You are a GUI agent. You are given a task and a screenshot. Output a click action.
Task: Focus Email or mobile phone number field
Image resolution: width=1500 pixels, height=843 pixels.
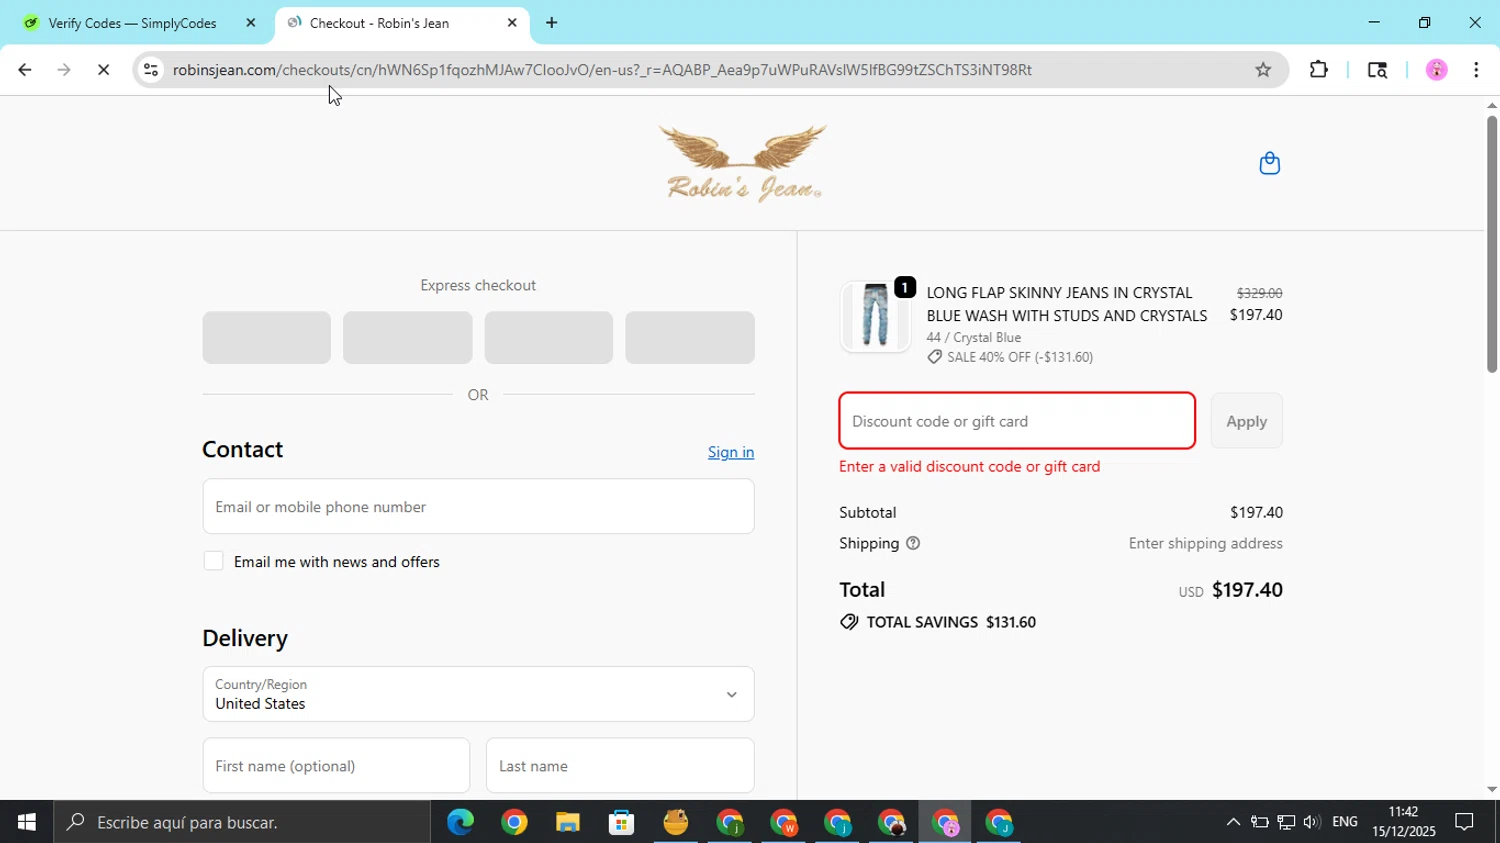click(x=478, y=506)
